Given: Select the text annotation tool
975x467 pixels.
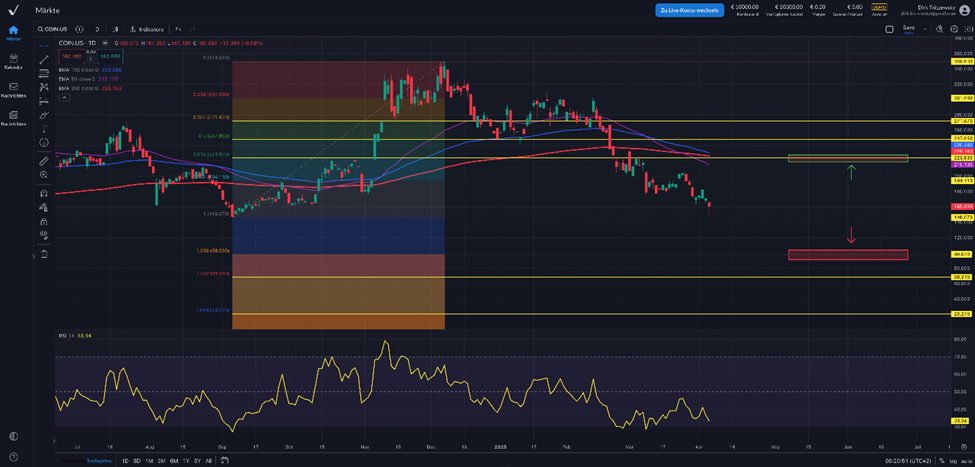Looking at the screenshot, I should pos(44,130).
